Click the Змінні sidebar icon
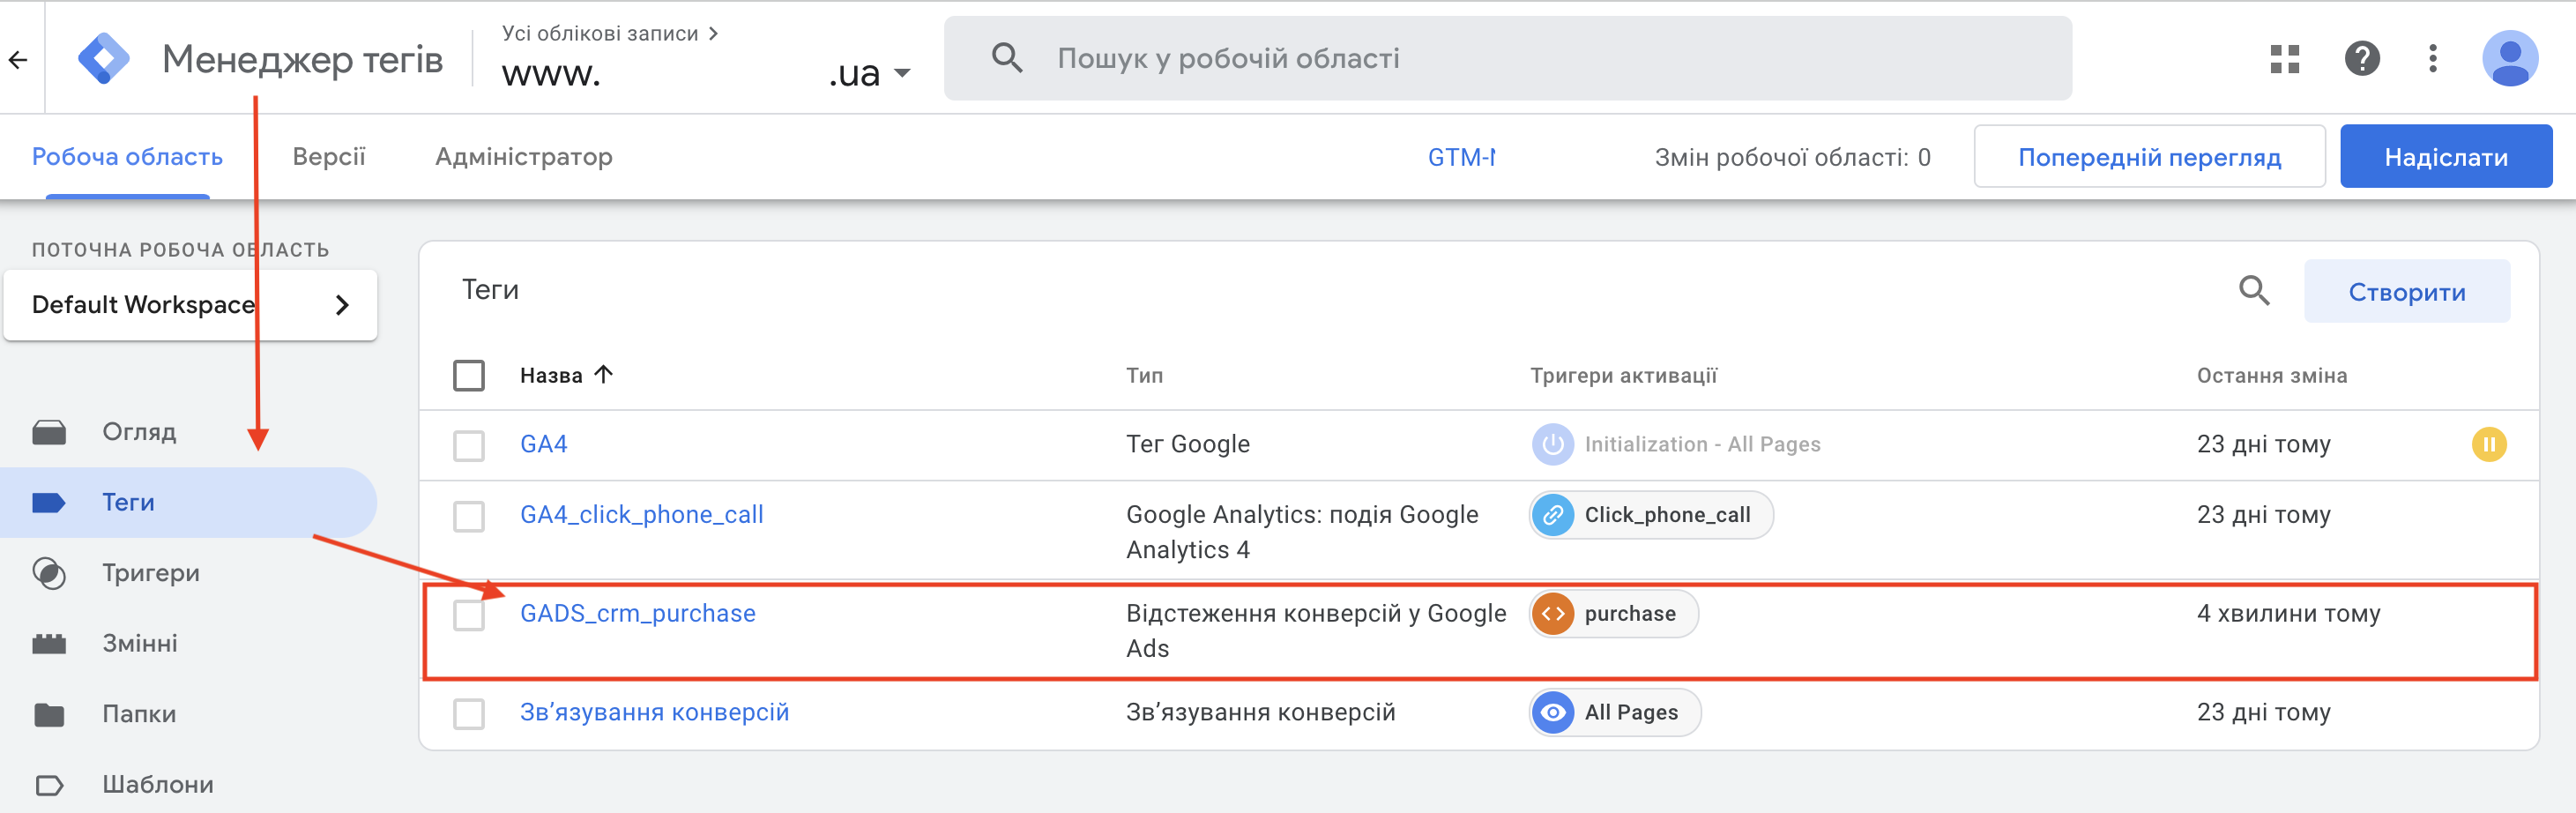The width and height of the screenshot is (2576, 813). 49,643
